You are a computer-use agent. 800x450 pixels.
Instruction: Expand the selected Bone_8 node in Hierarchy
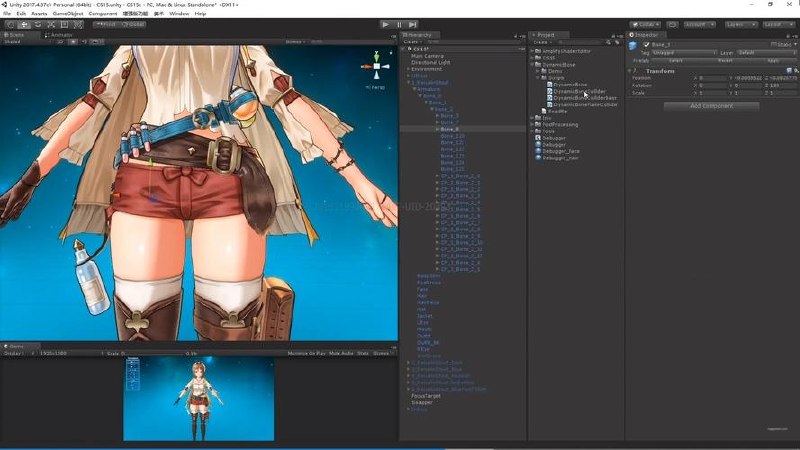(437, 130)
